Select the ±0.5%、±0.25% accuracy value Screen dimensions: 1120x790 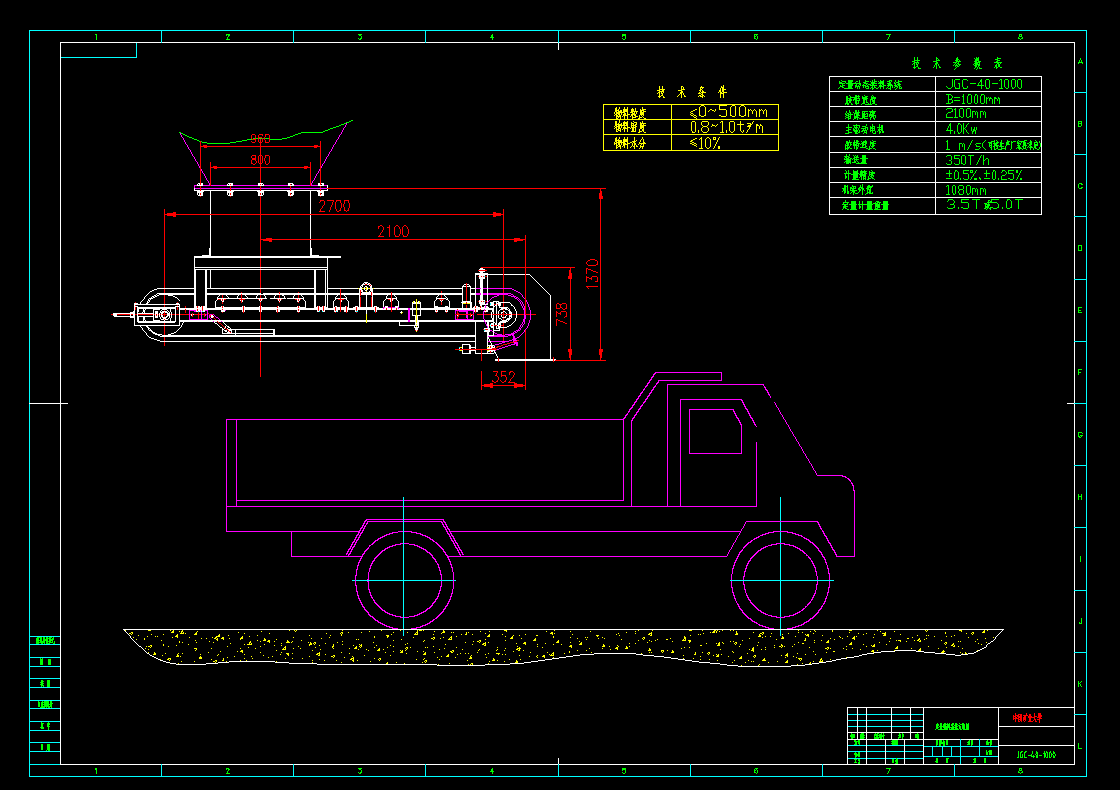(983, 175)
